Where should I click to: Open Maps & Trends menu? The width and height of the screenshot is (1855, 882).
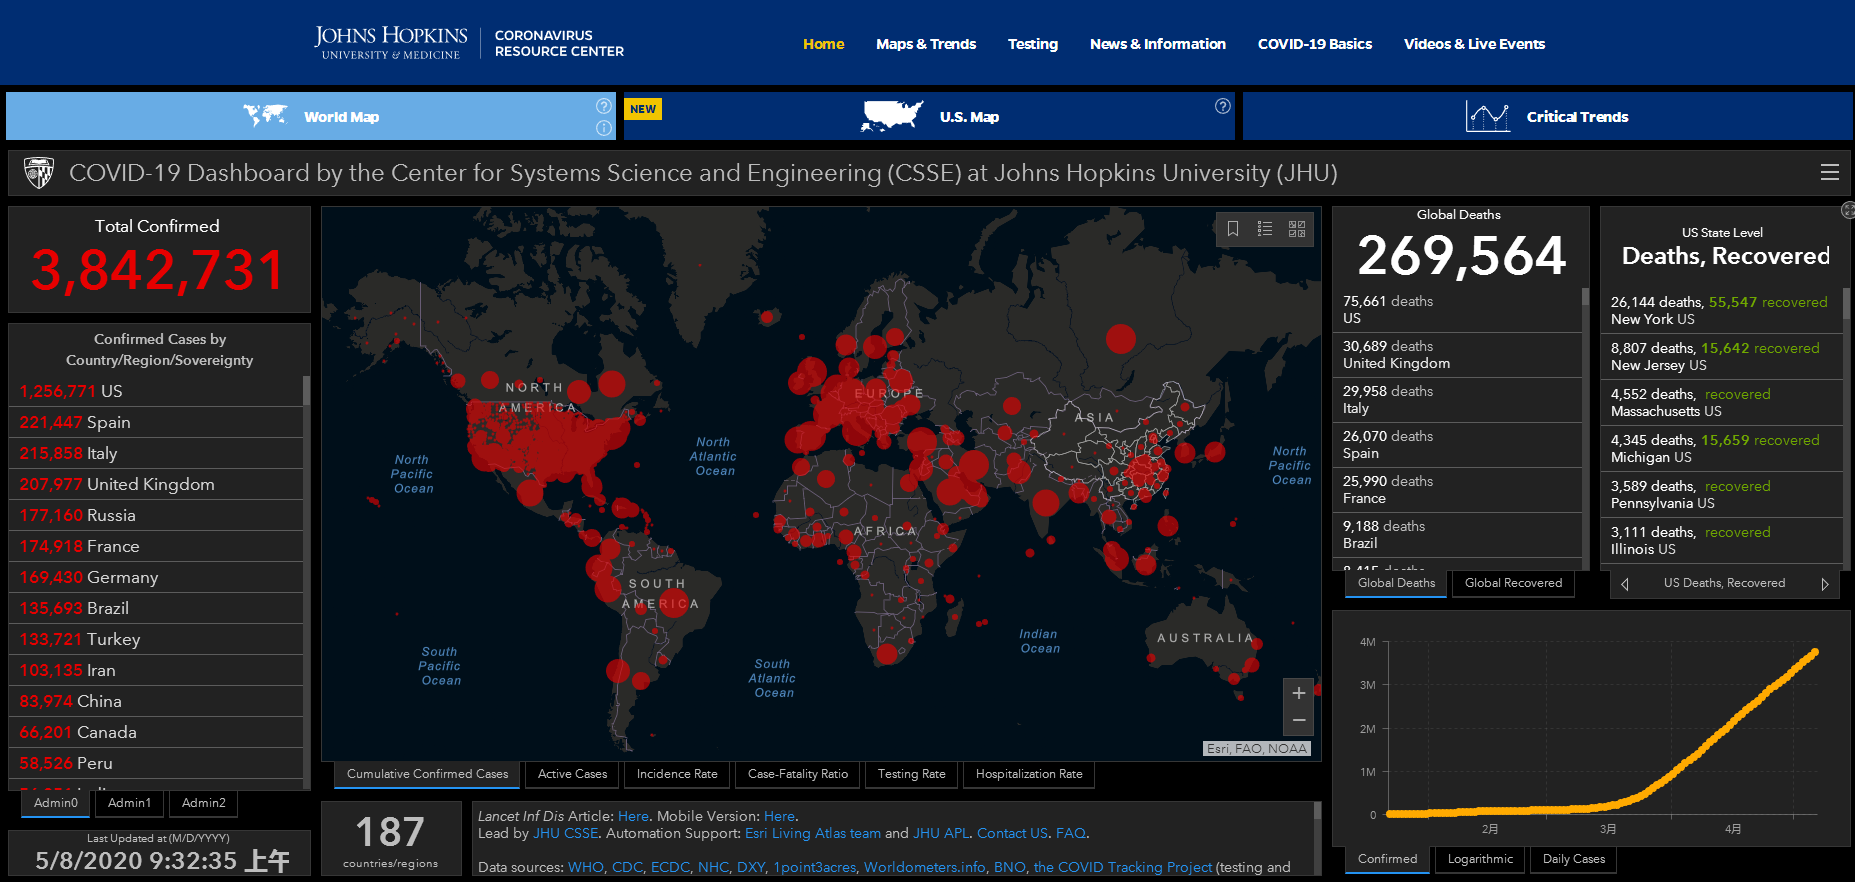(x=925, y=44)
